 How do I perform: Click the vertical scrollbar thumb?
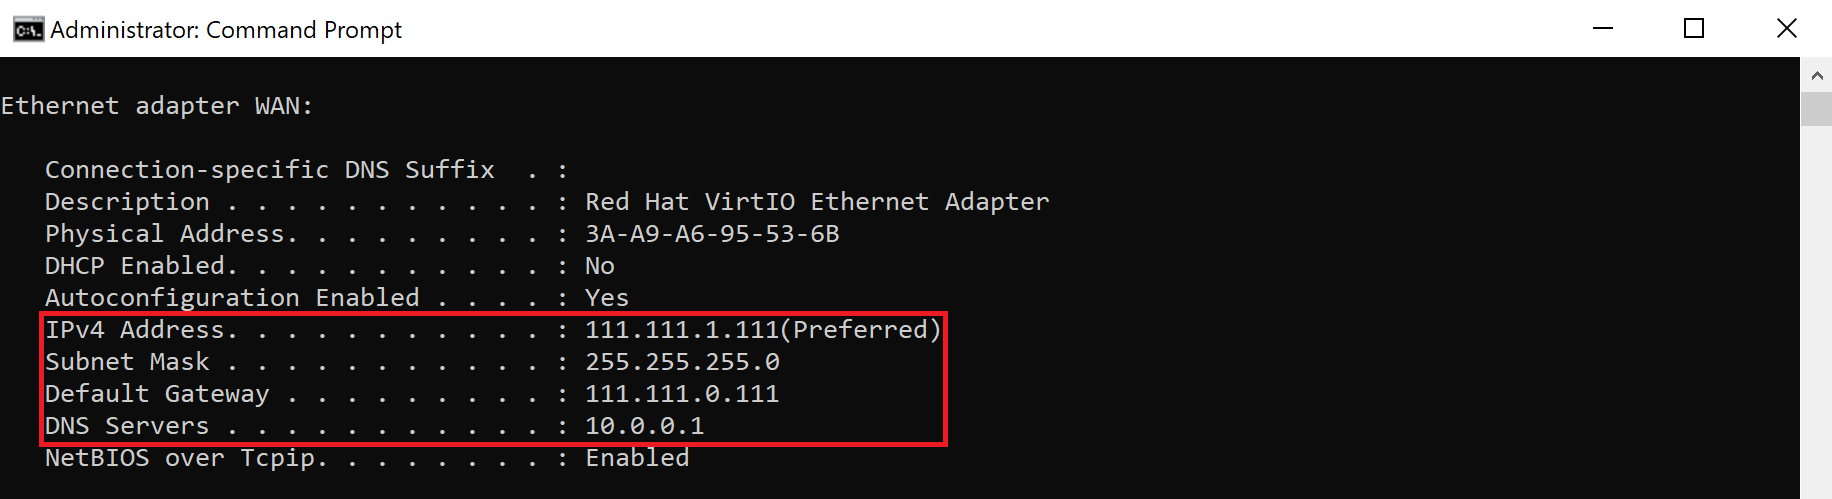click(1816, 108)
